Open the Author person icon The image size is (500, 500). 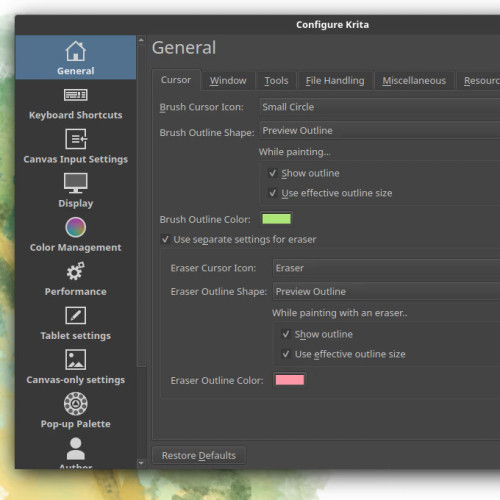pos(76,449)
